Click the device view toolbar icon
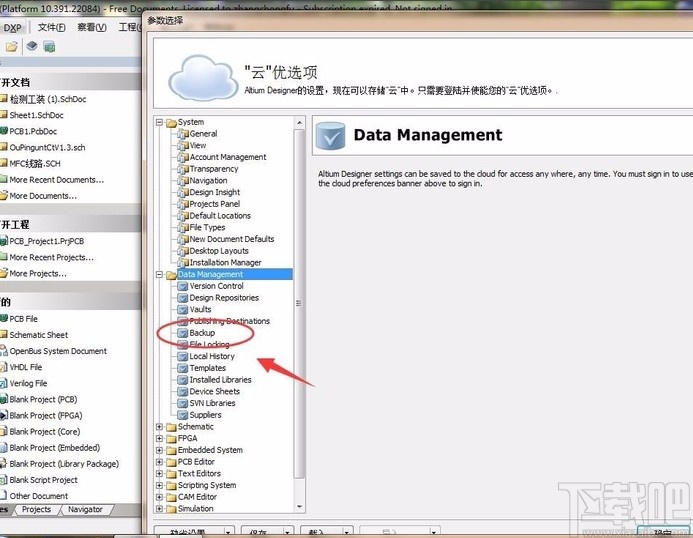Screen dimensions: 693x538 [31, 46]
